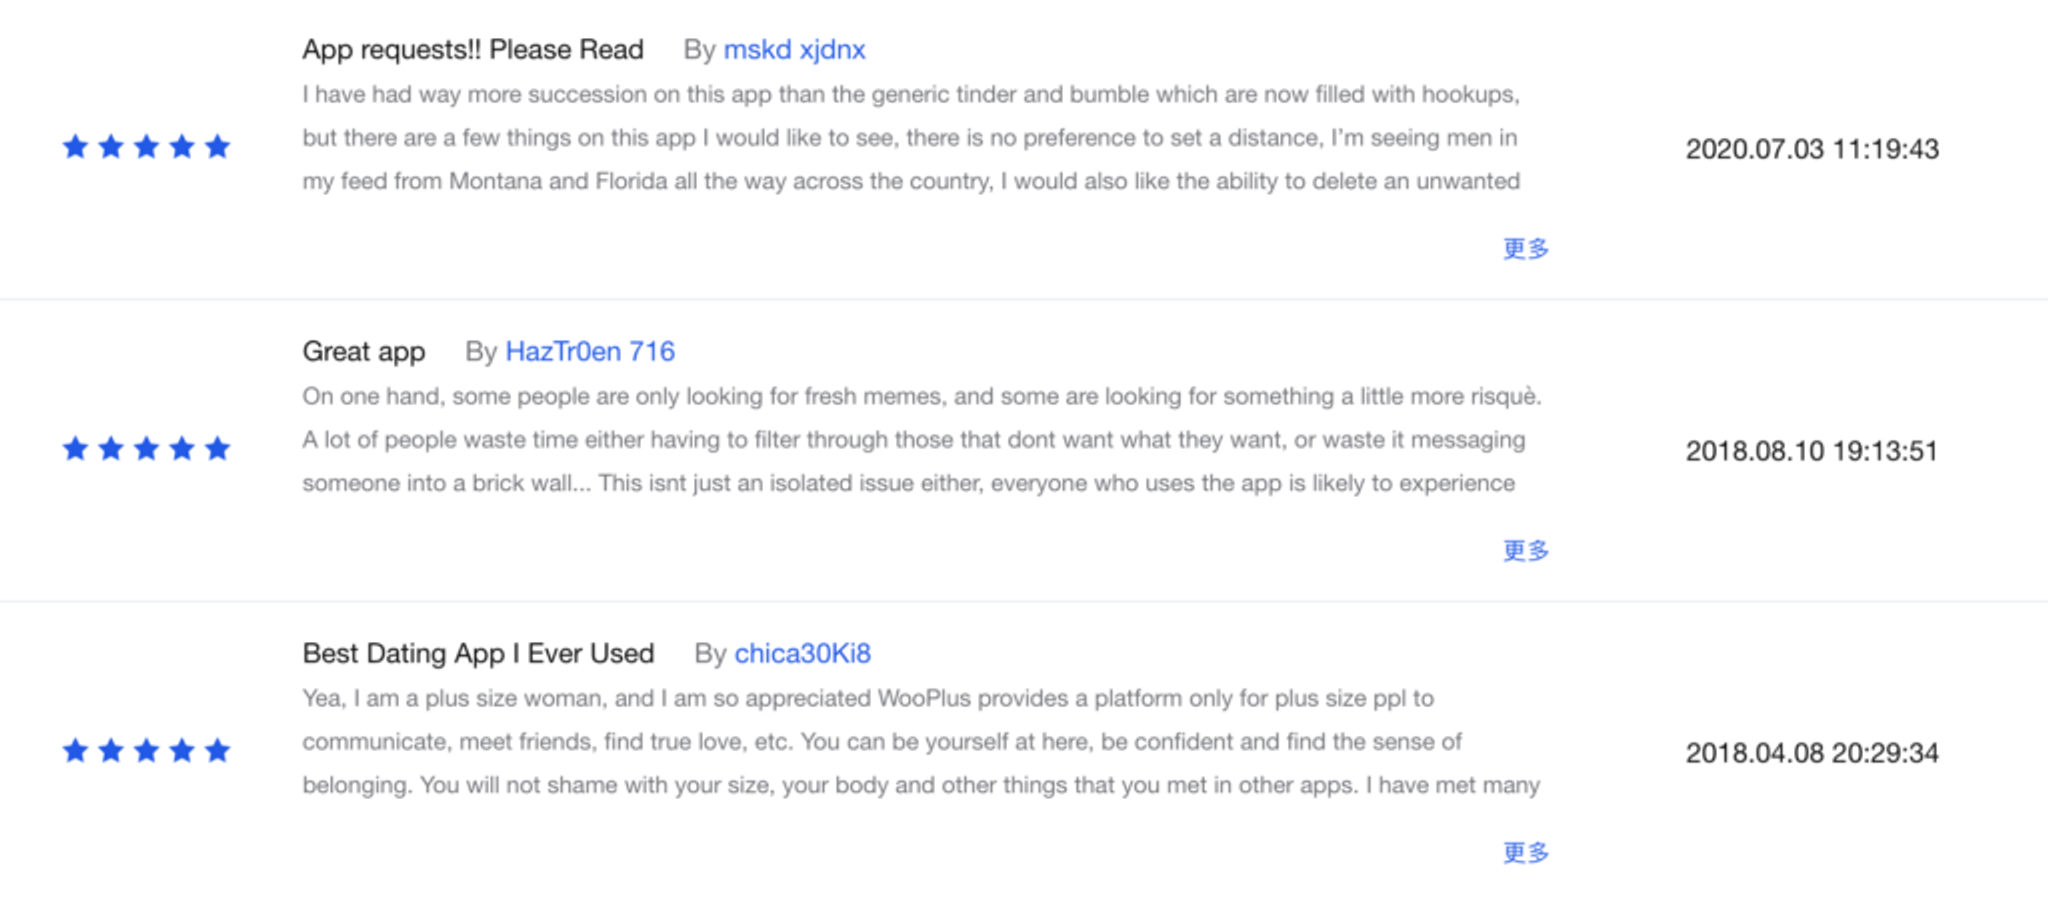The image size is (2048, 902).
Task: Click the 2018.04.08 20:29:34 timestamp
Action: click(1812, 753)
